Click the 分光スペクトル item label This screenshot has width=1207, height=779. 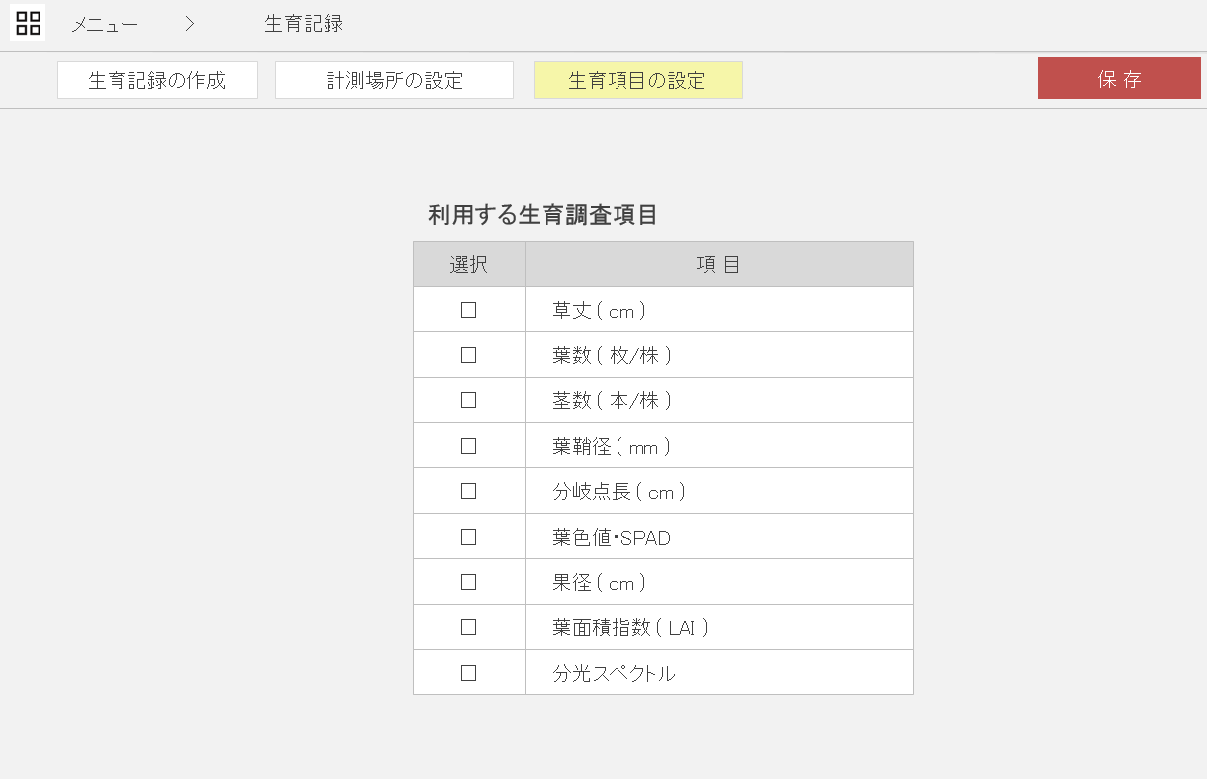[x=614, y=673]
